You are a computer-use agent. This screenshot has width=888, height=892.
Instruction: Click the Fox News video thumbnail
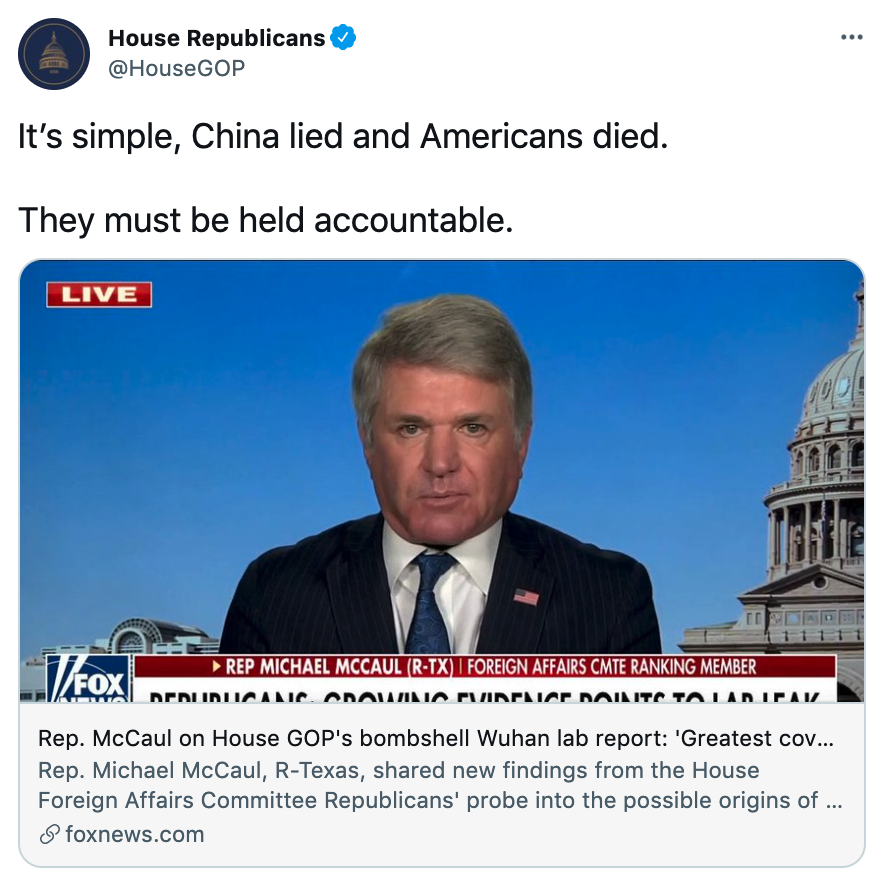point(442,481)
